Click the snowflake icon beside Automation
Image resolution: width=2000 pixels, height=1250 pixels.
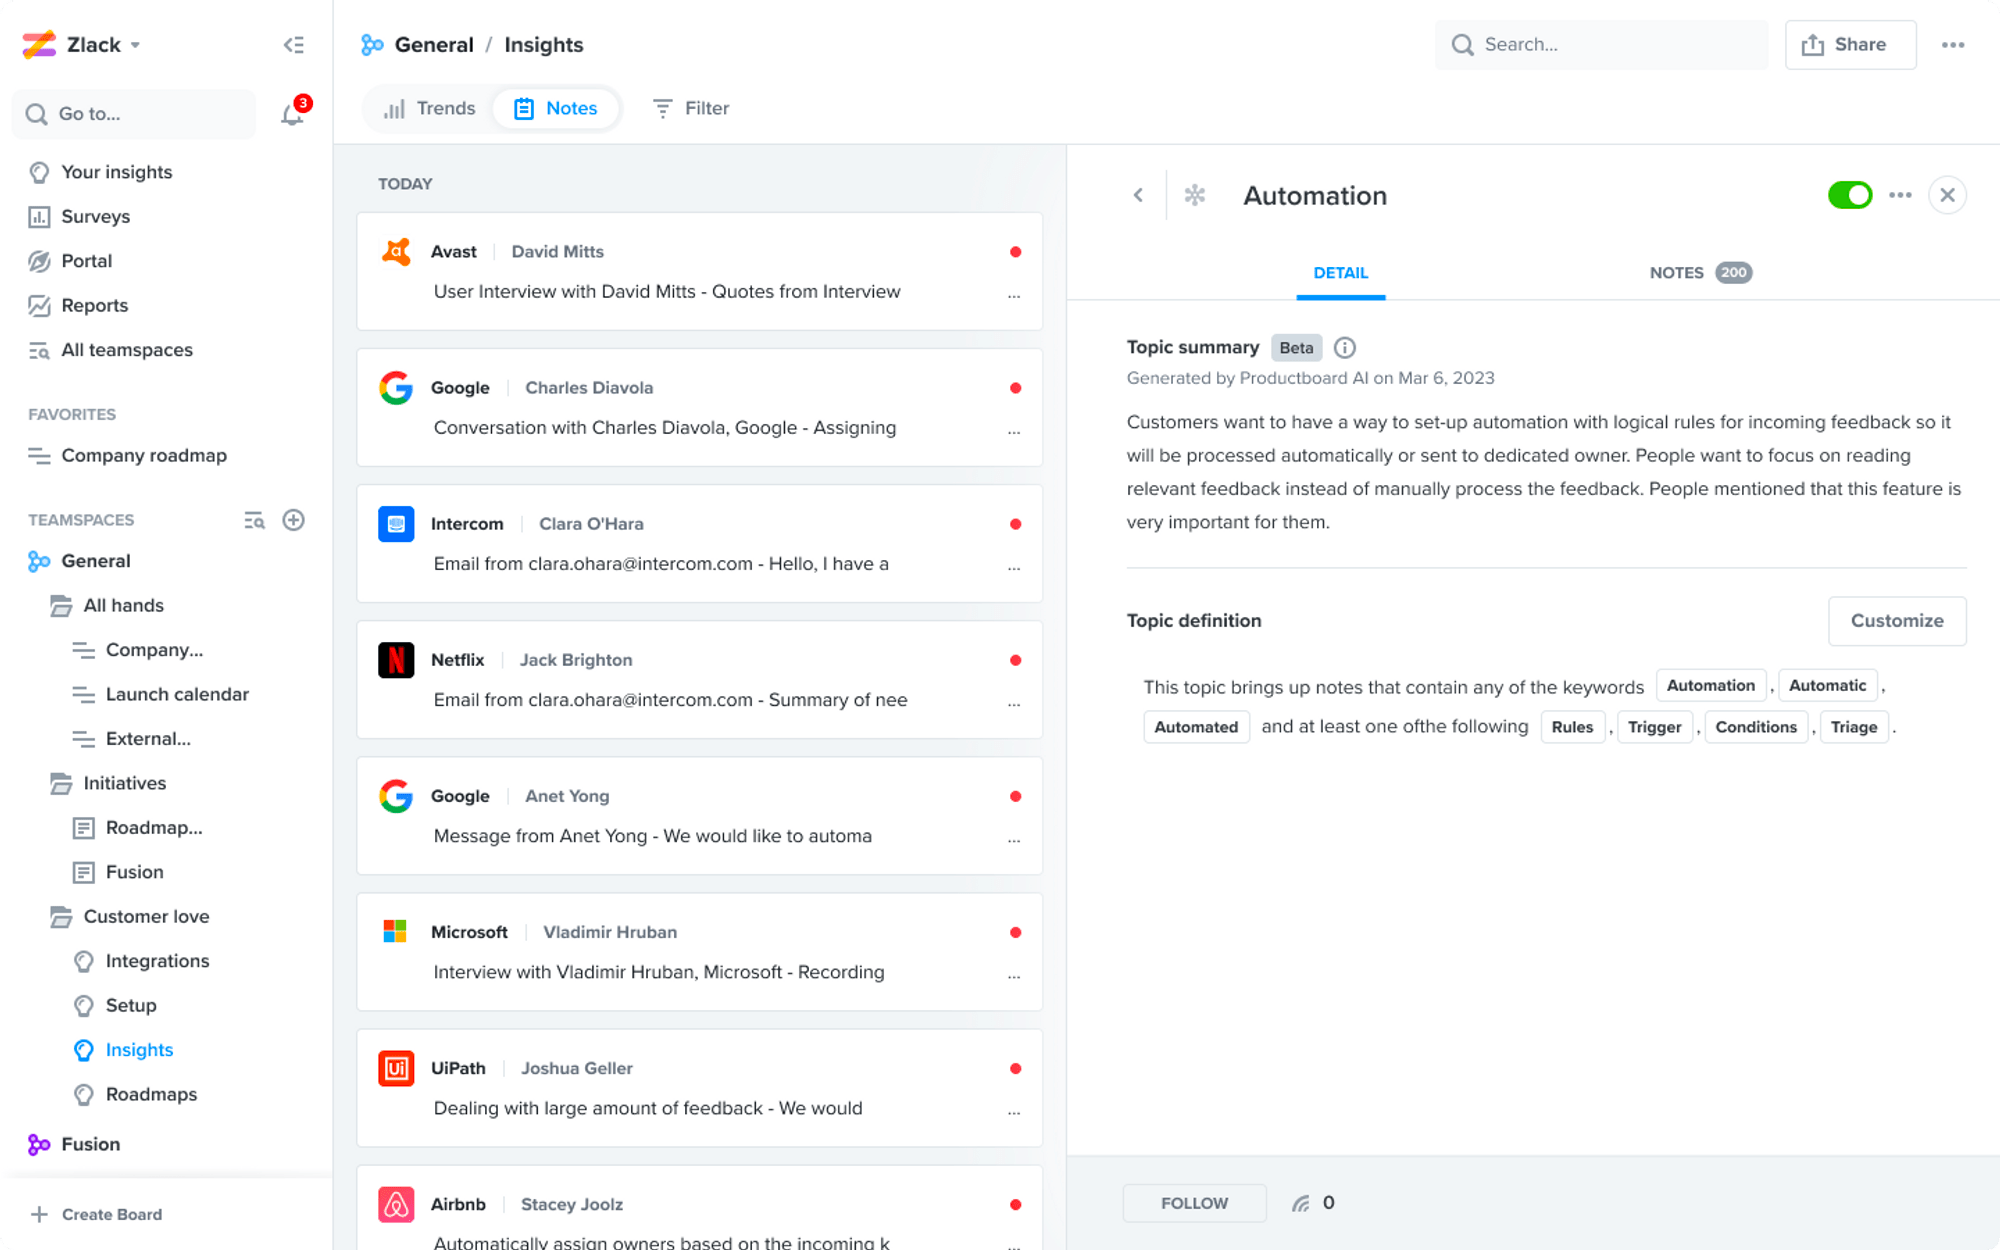1194,195
